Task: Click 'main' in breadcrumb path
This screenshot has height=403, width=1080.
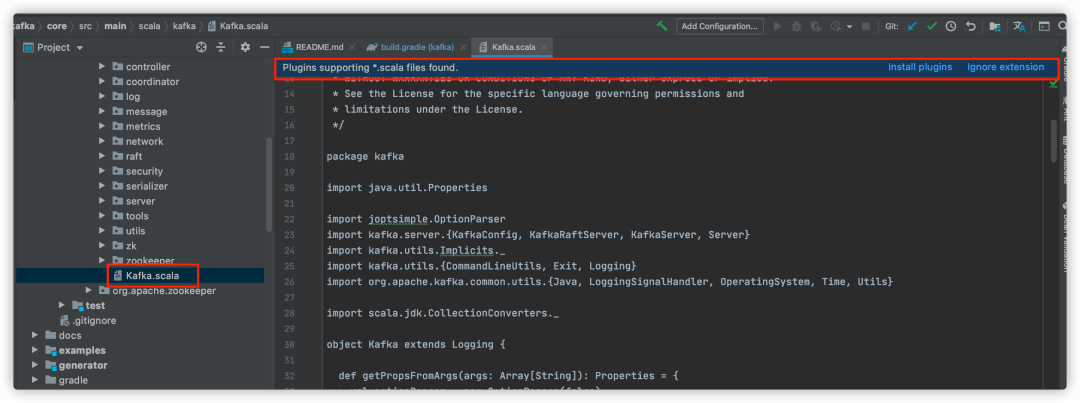Action: pyautogui.click(x=115, y=26)
